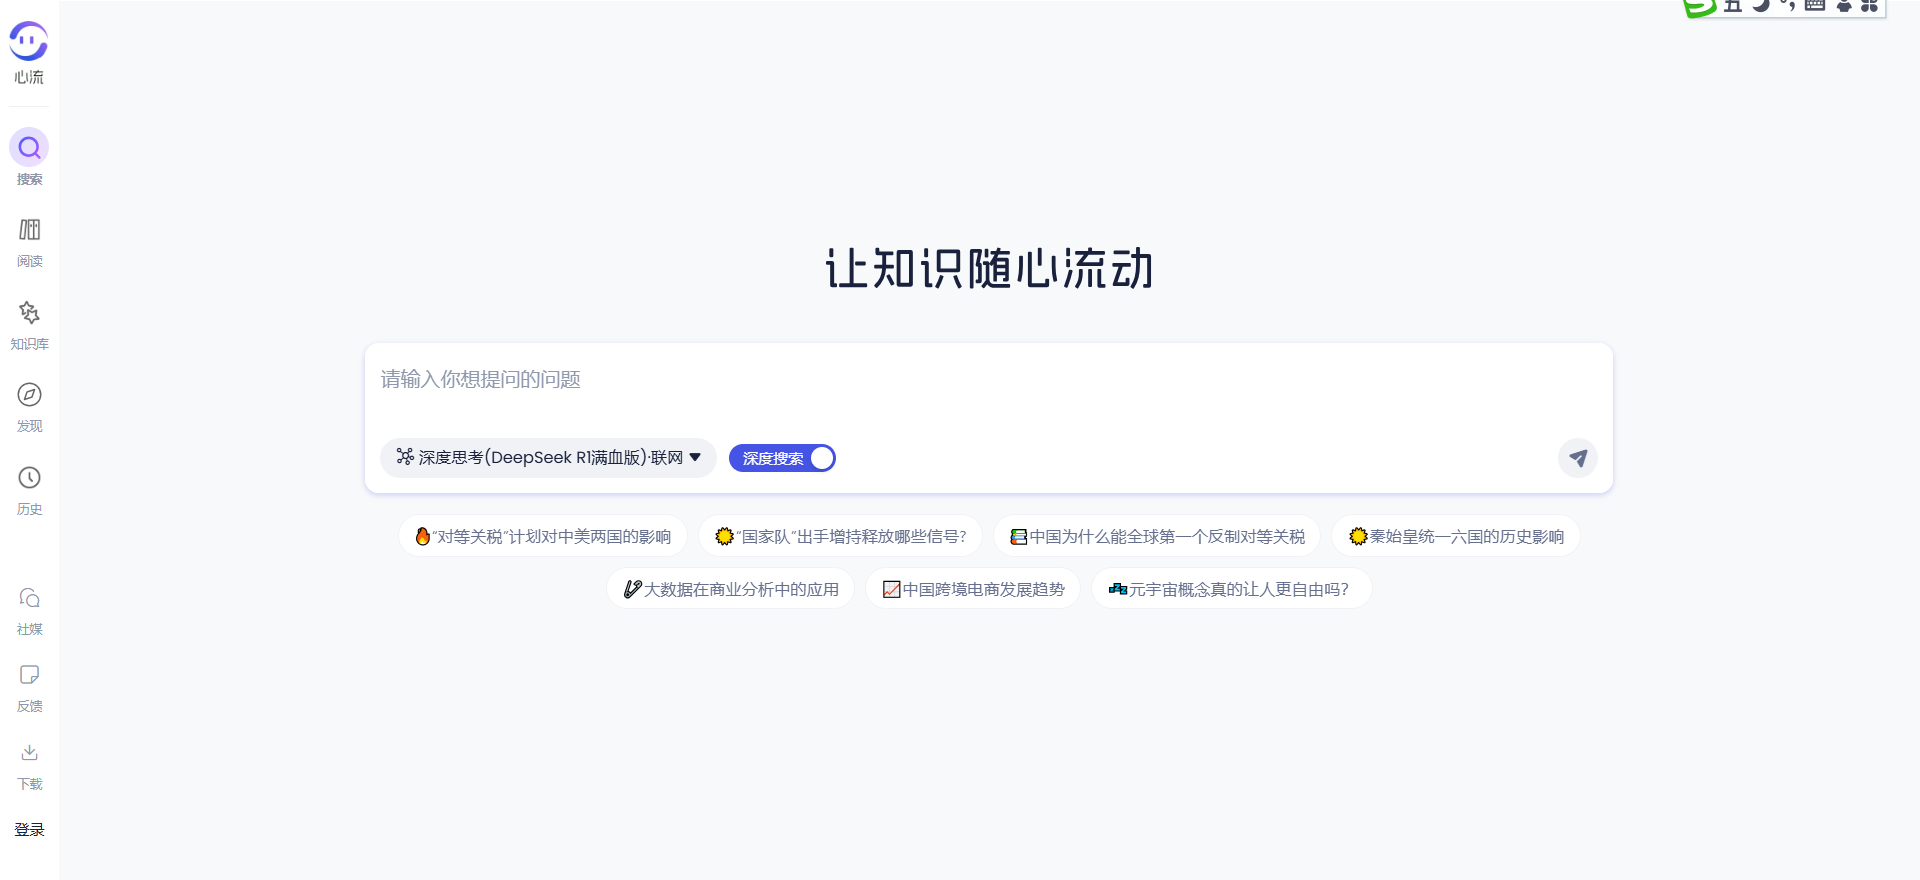Open the 知识库 knowledge base
1920x880 pixels.
point(29,314)
